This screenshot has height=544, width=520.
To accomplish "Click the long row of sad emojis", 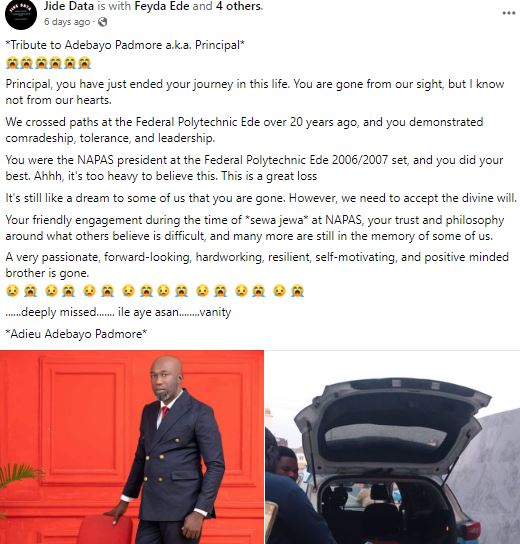I will (x=155, y=291).
